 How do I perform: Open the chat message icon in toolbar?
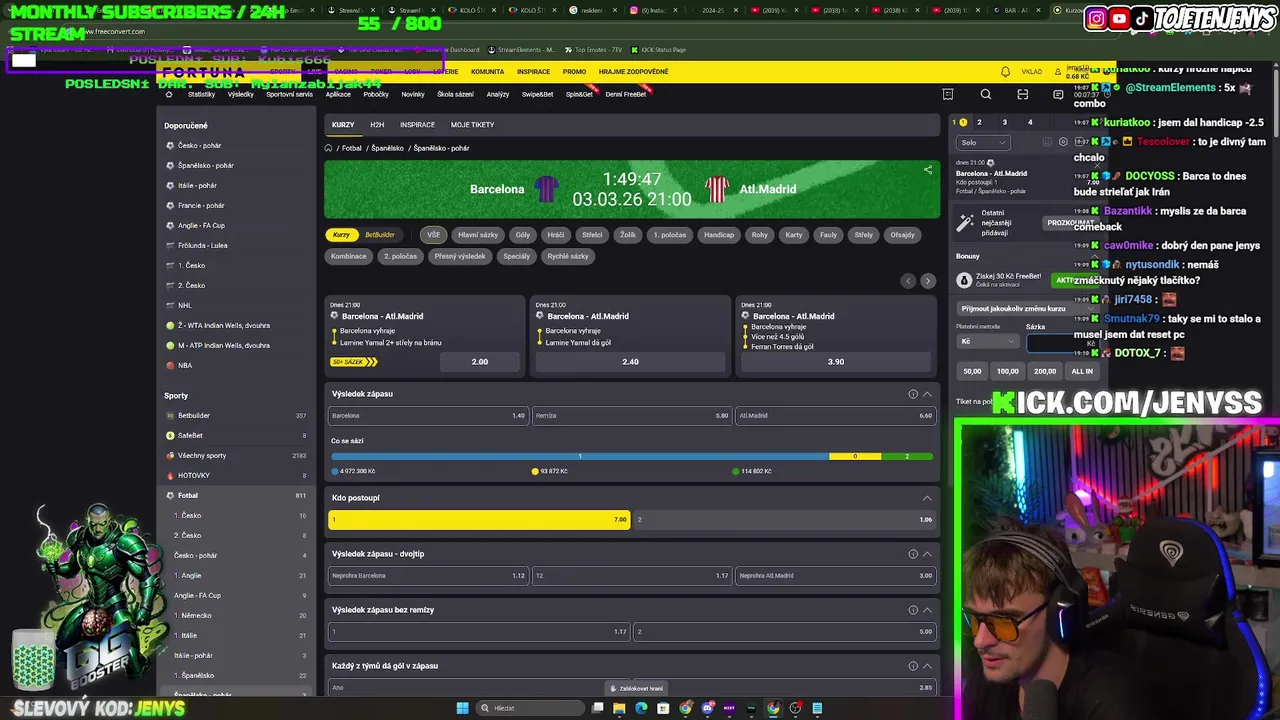pos(1058,94)
